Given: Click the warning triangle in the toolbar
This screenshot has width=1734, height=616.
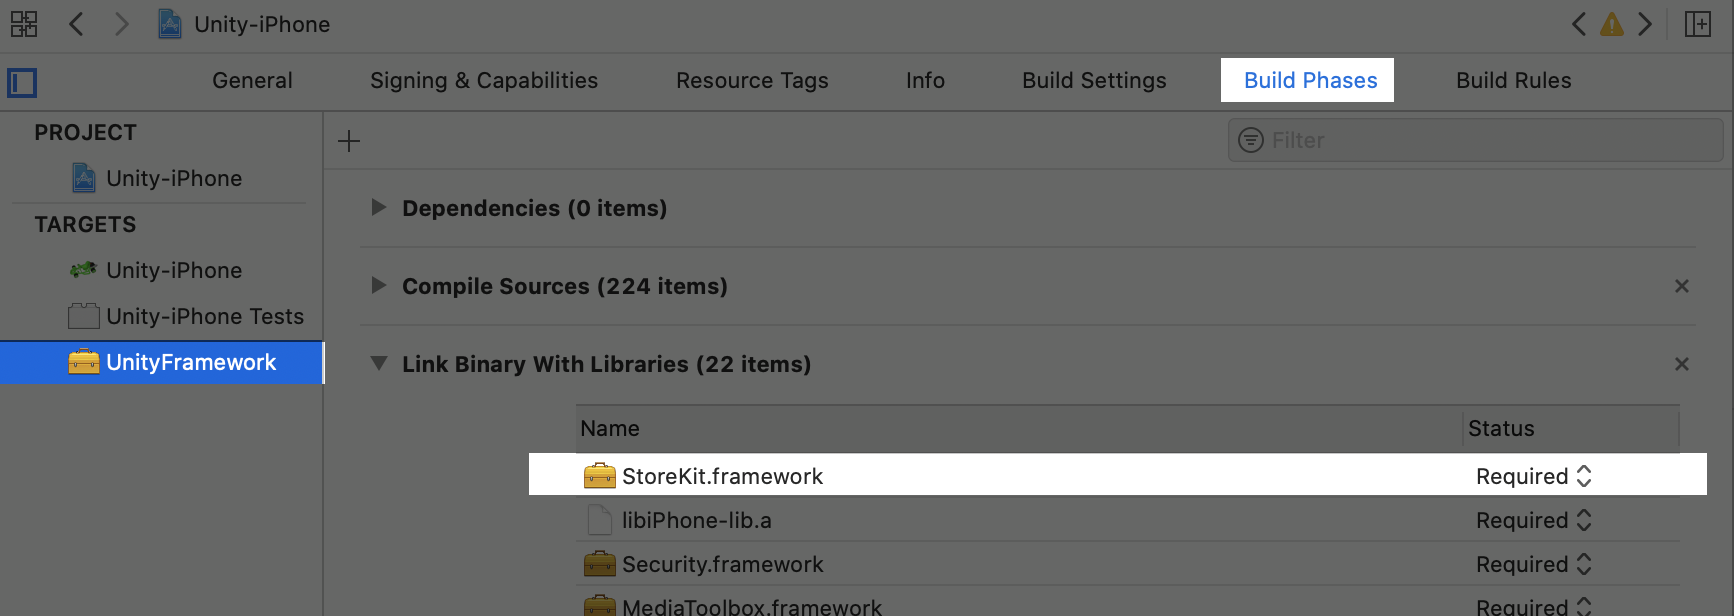Looking at the screenshot, I should tap(1613, 24).
